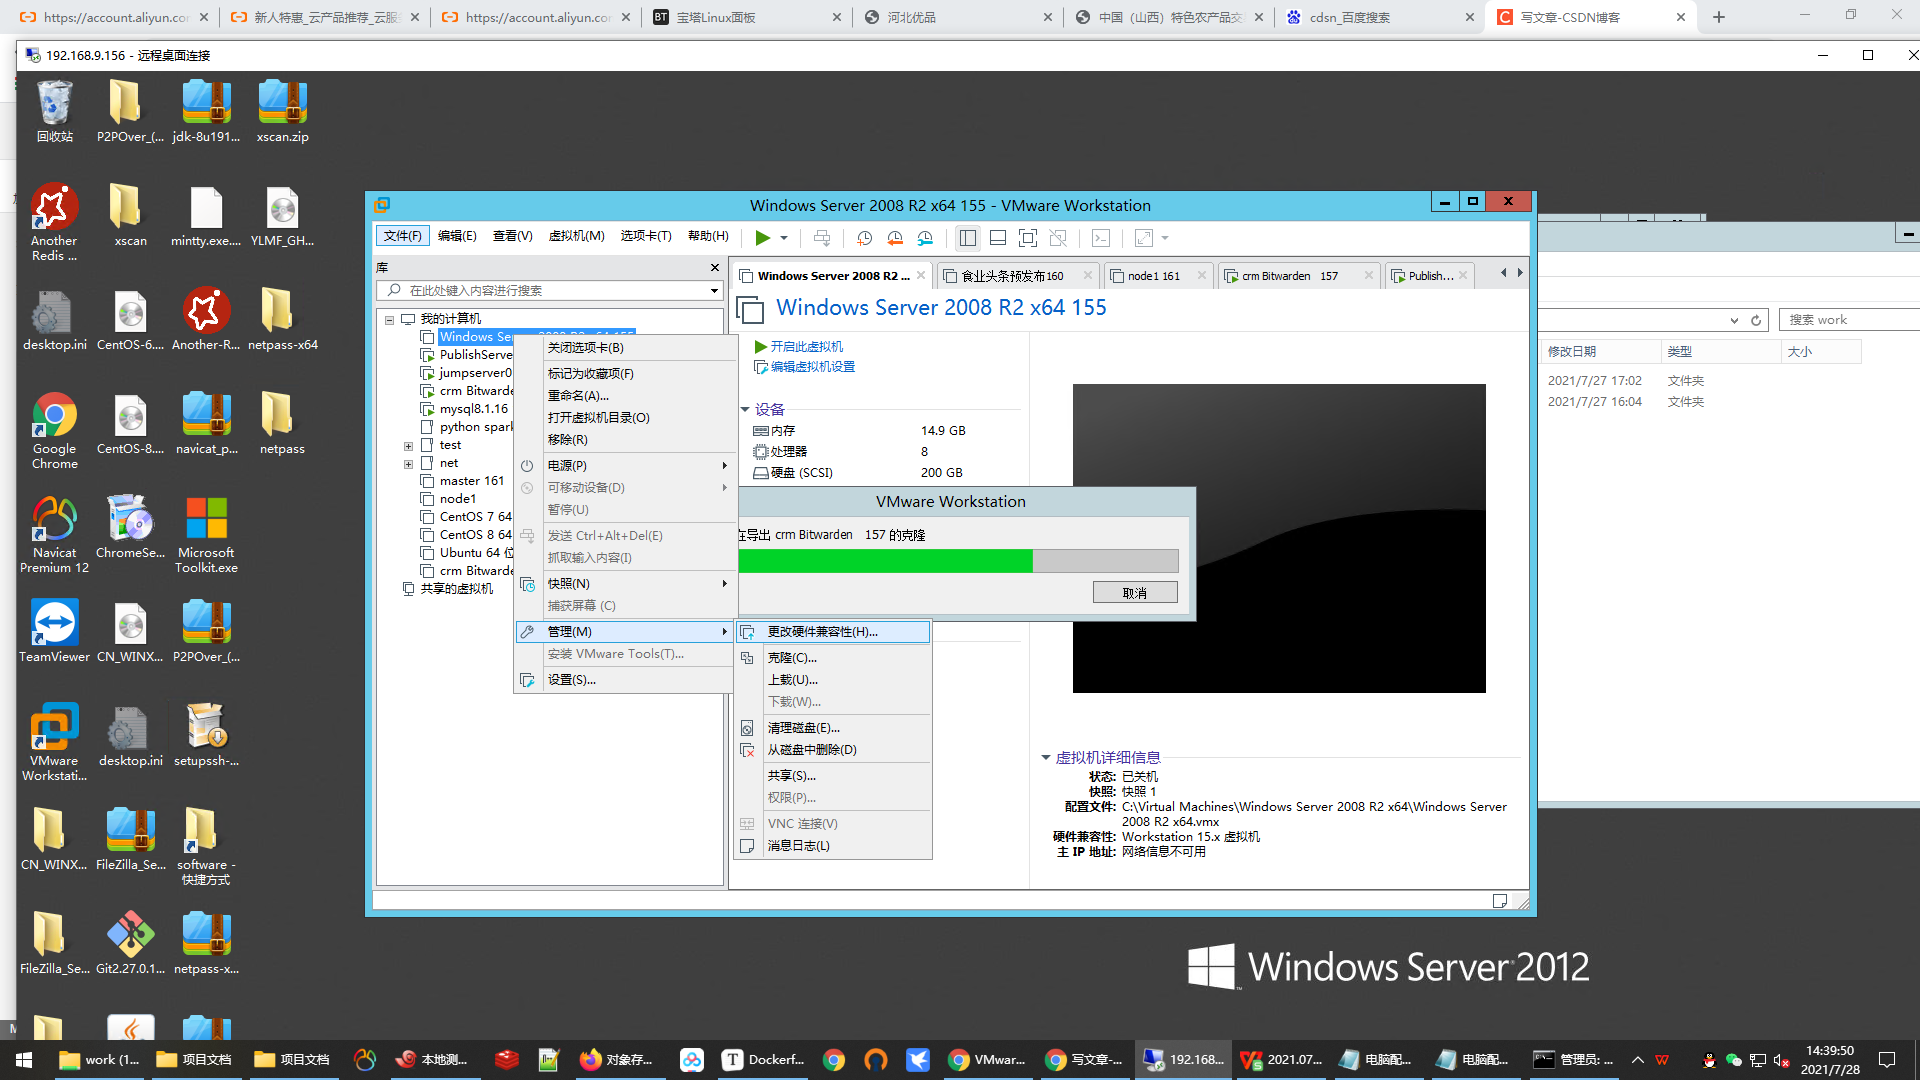Viewport: 1920px width, 1080px height.
Task: Click 编辑虚拟机设置 link
Action: [813, 366]
